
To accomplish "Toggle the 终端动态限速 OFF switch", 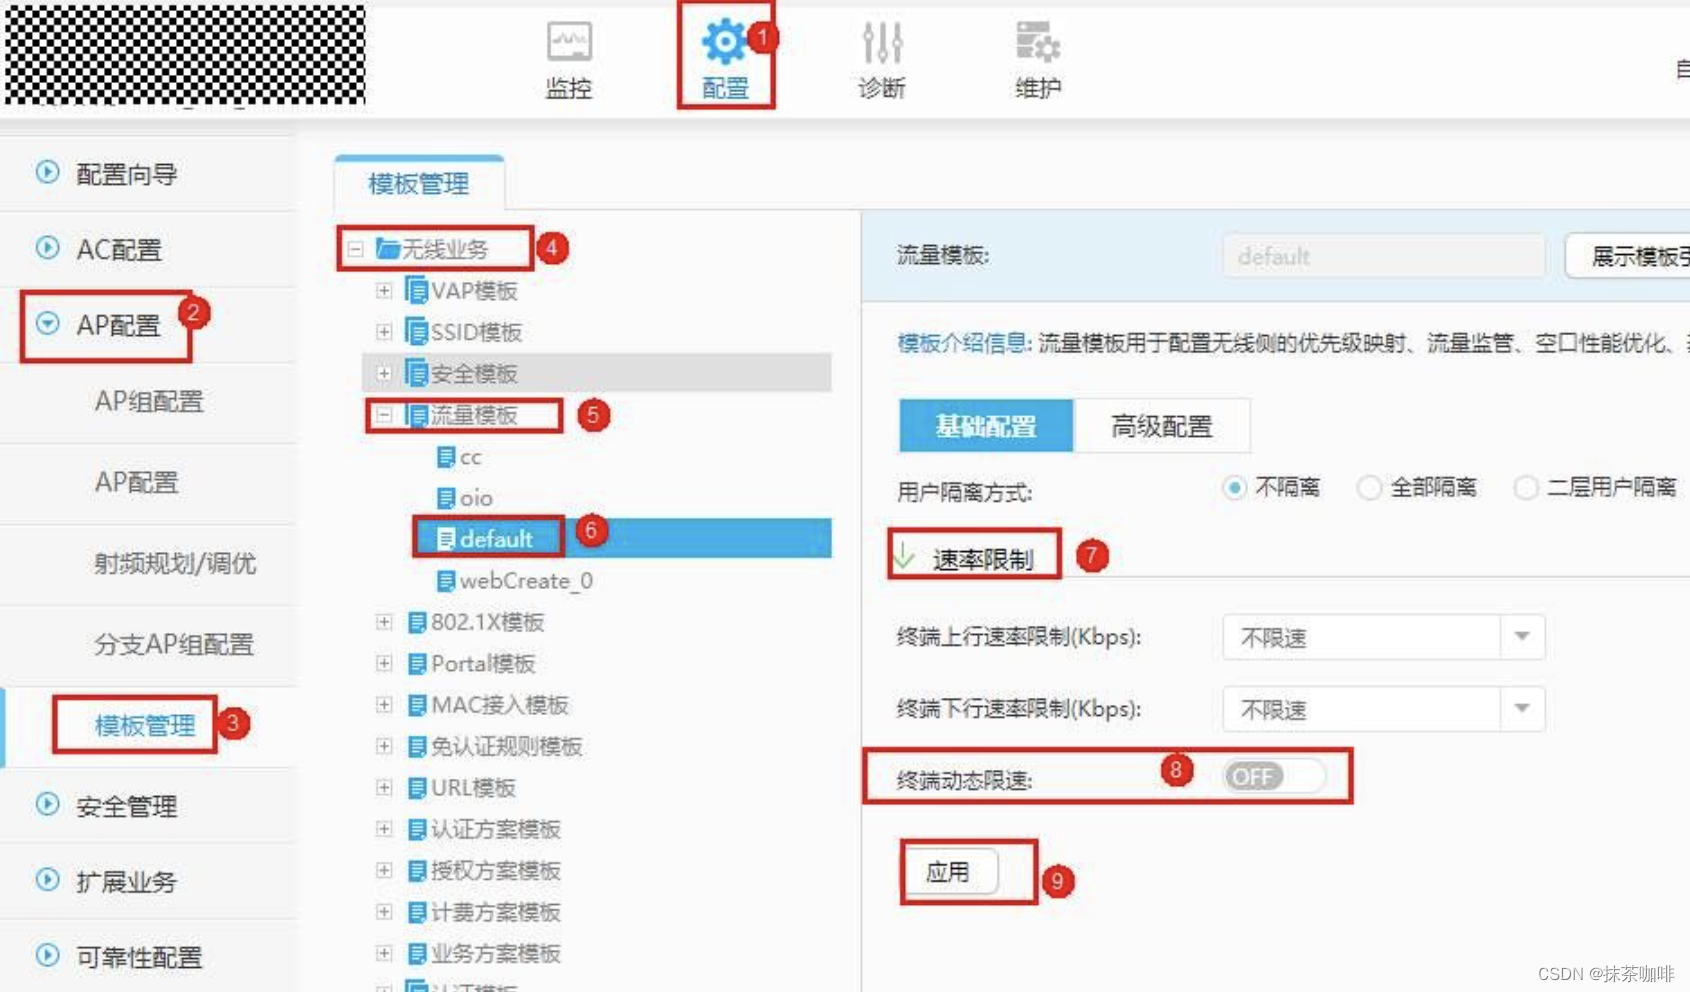I will (x=1273, y=776).
